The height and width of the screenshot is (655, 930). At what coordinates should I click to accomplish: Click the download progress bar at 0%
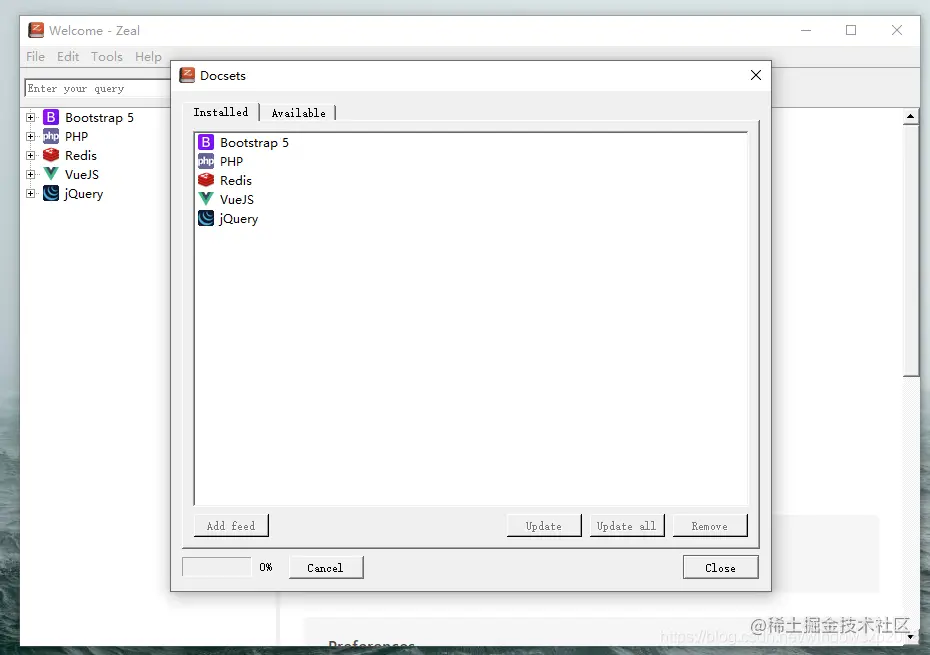(216, 567)
